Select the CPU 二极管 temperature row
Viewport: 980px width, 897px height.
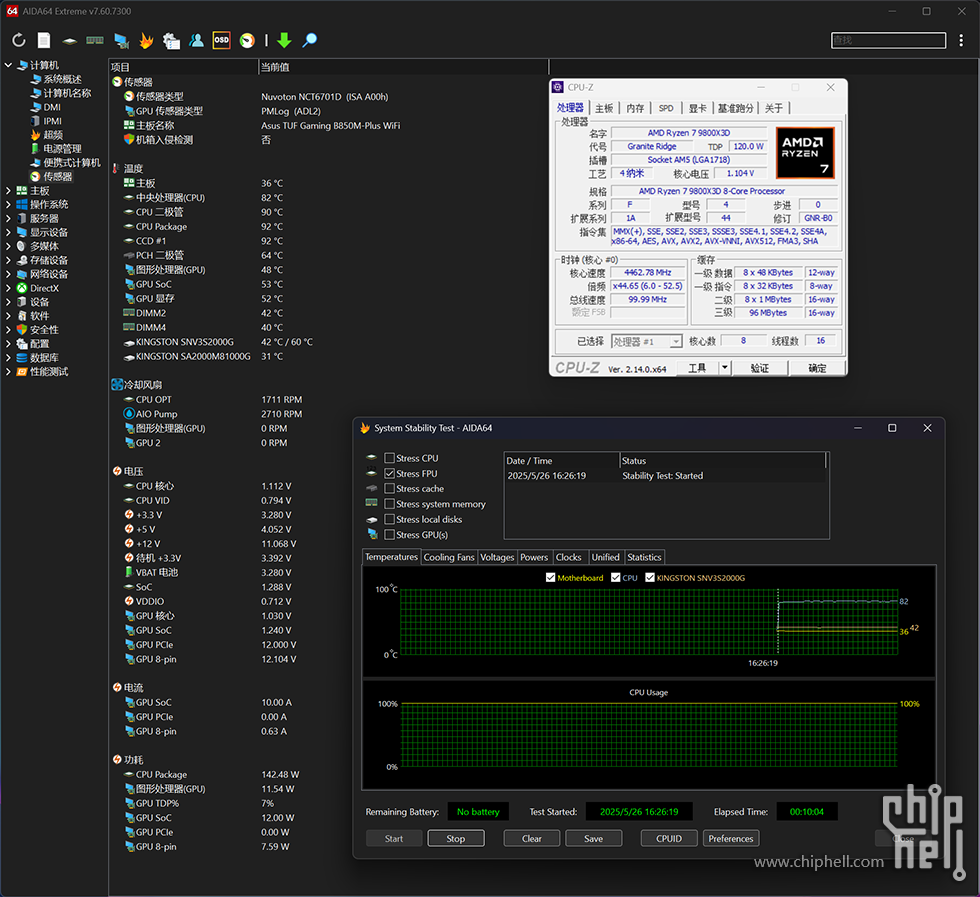(x=329, y=212)
